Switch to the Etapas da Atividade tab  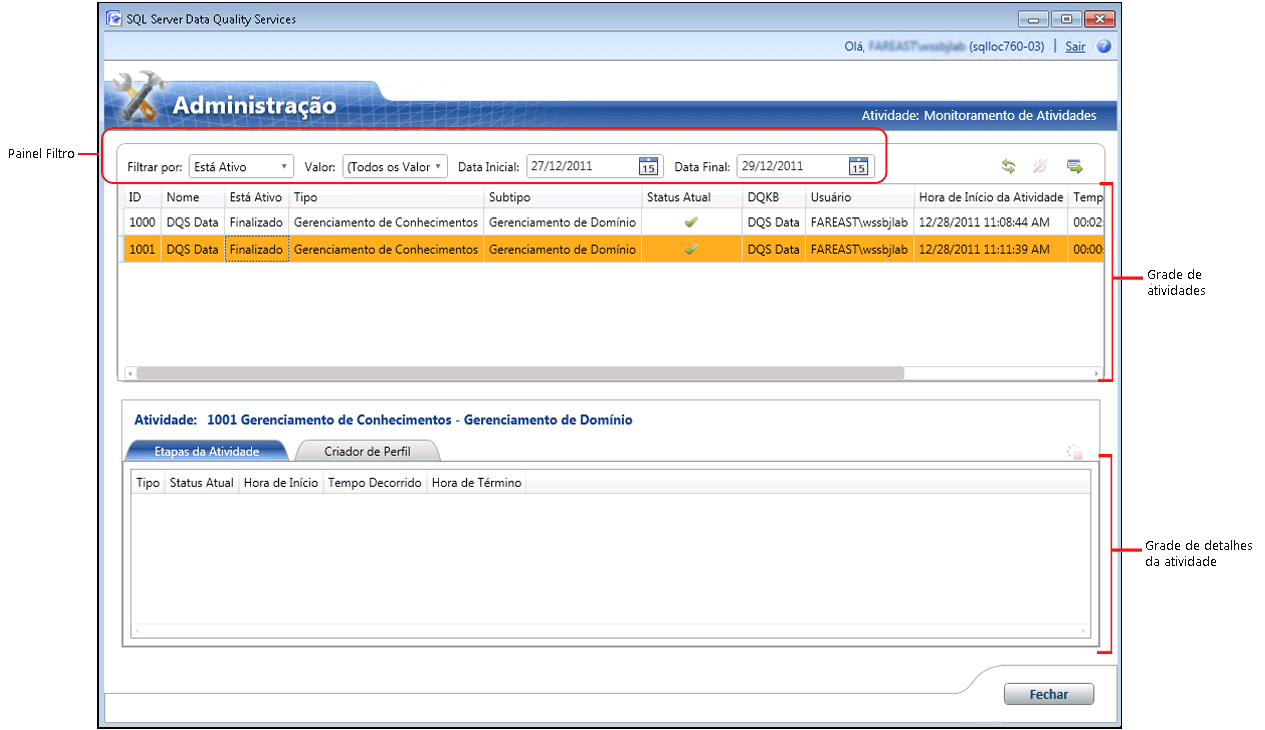tap(206, 451)
